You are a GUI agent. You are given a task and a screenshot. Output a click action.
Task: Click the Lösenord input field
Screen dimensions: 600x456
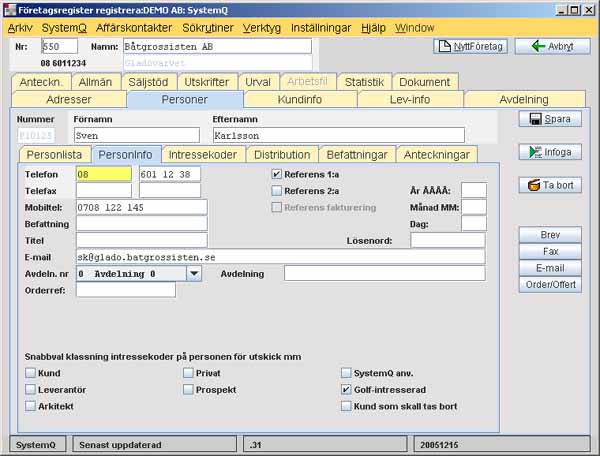(x=448, y=240)
